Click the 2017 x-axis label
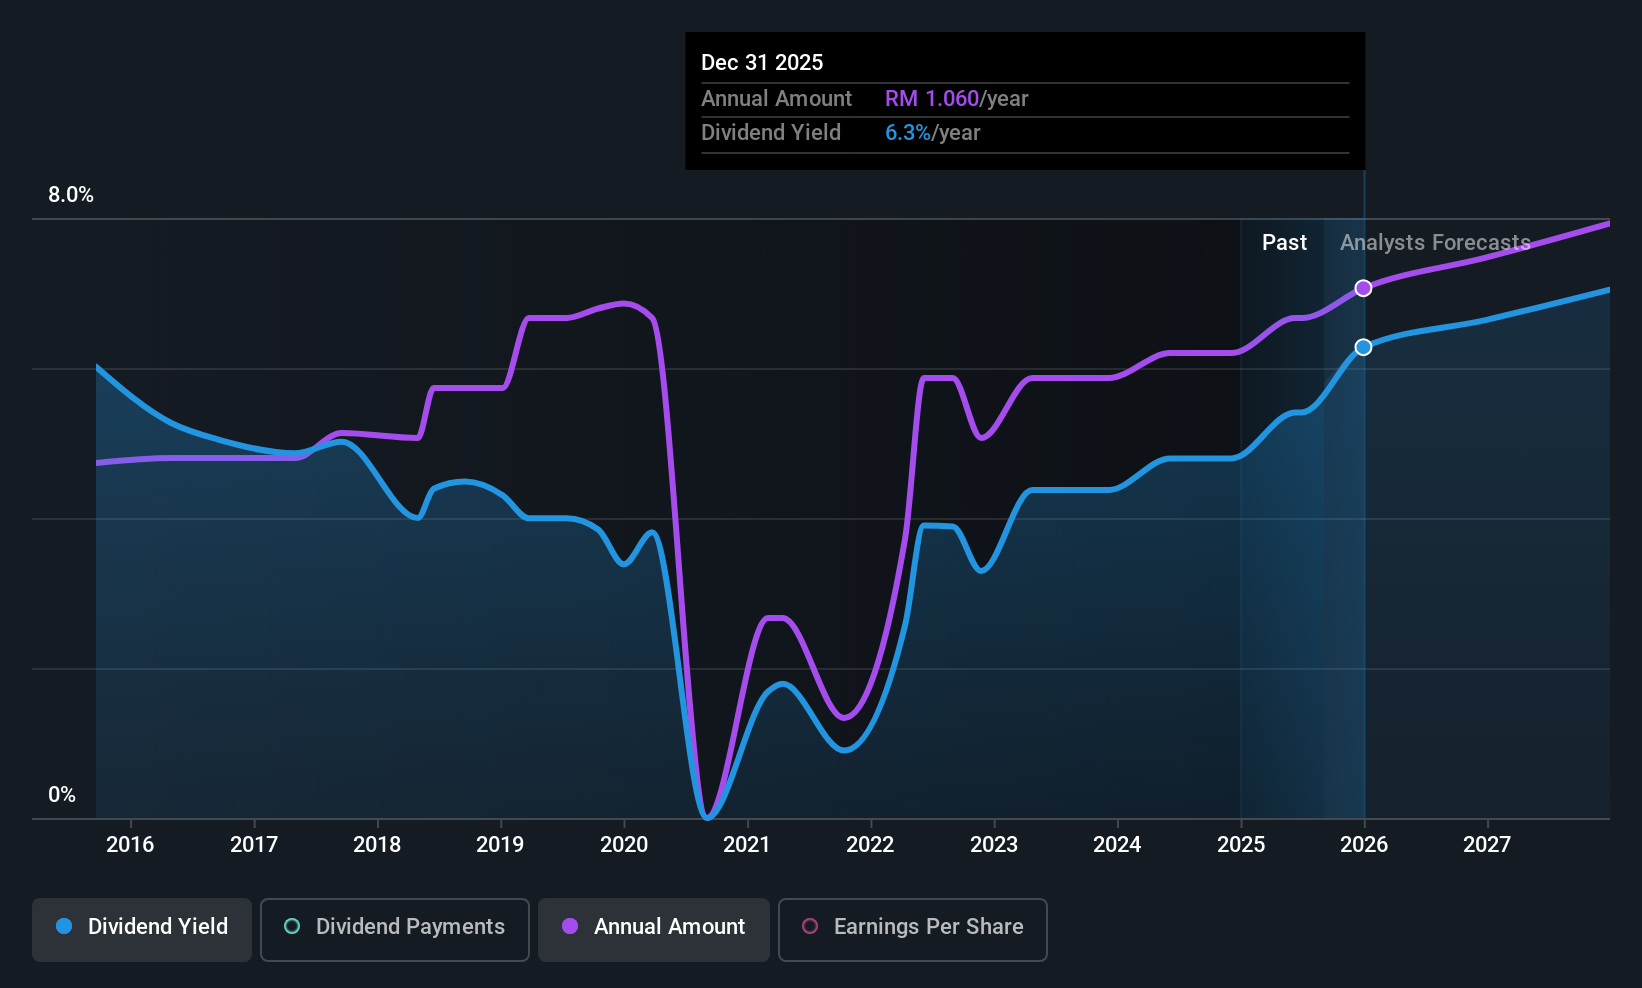The height and width of the screenshot is (988, 1642). click(254, 845)
